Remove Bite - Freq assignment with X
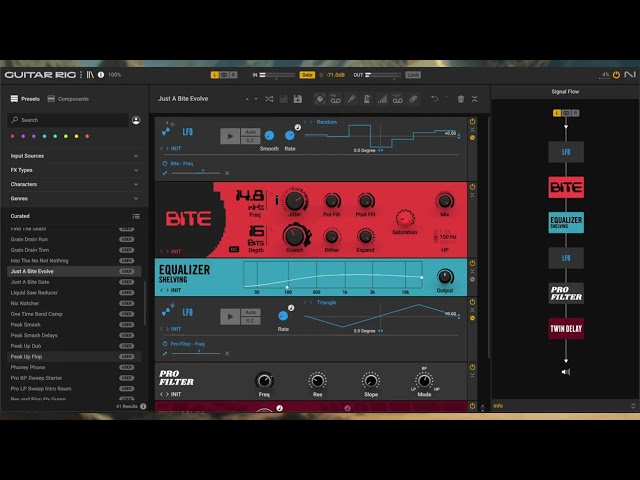Image resolution: width=640 pixels, height=480 pixels. click(227, 173)
